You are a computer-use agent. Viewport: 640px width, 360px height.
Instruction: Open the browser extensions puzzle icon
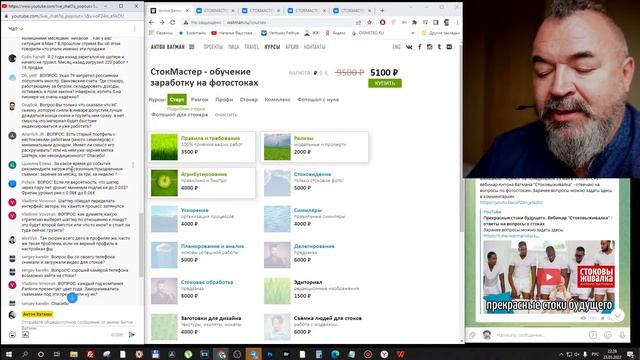coord(414,22)
